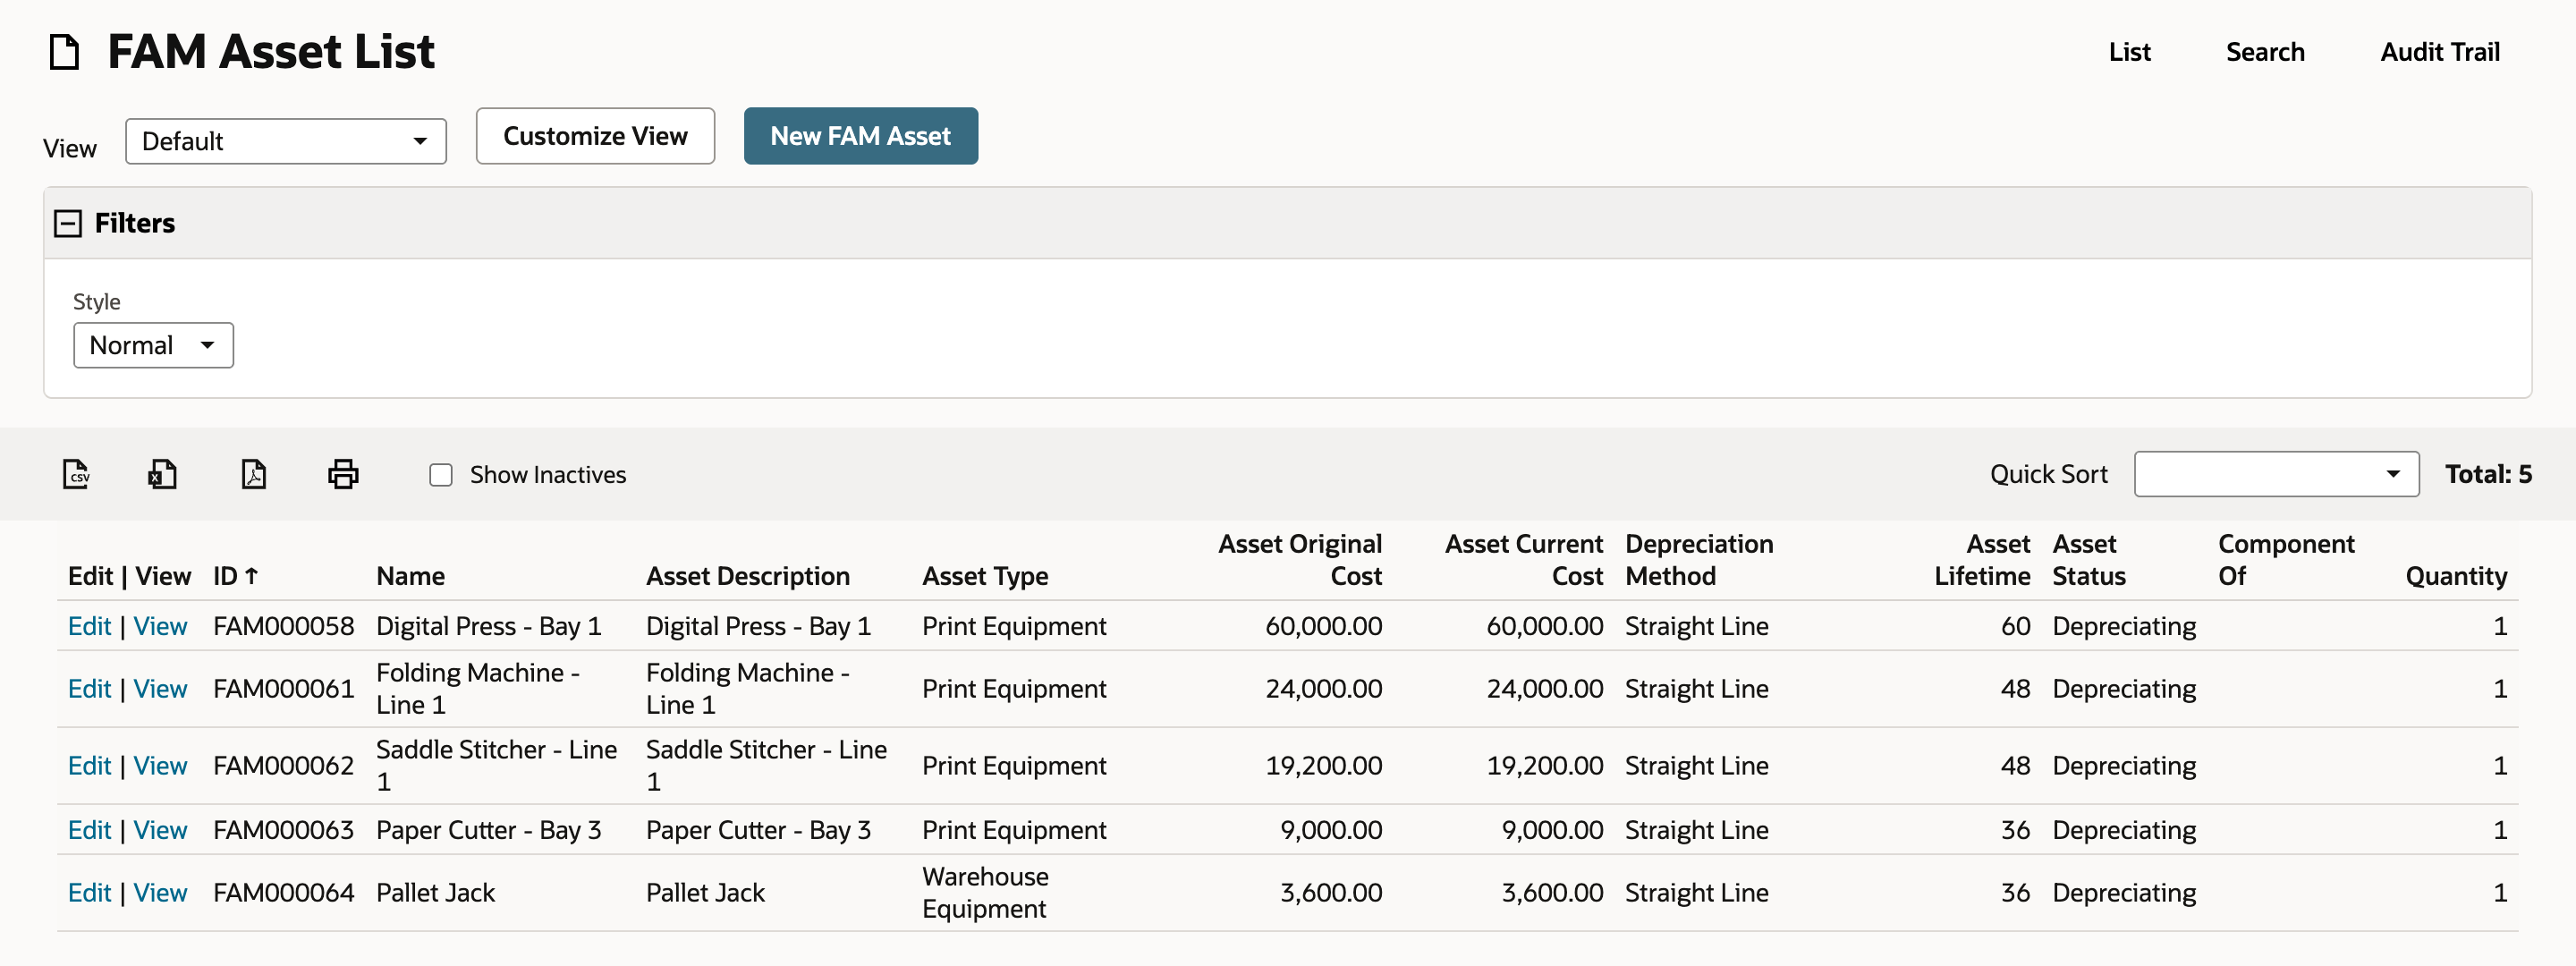View asset FAM000058
2576x966 pixels.
pos(160,626)
